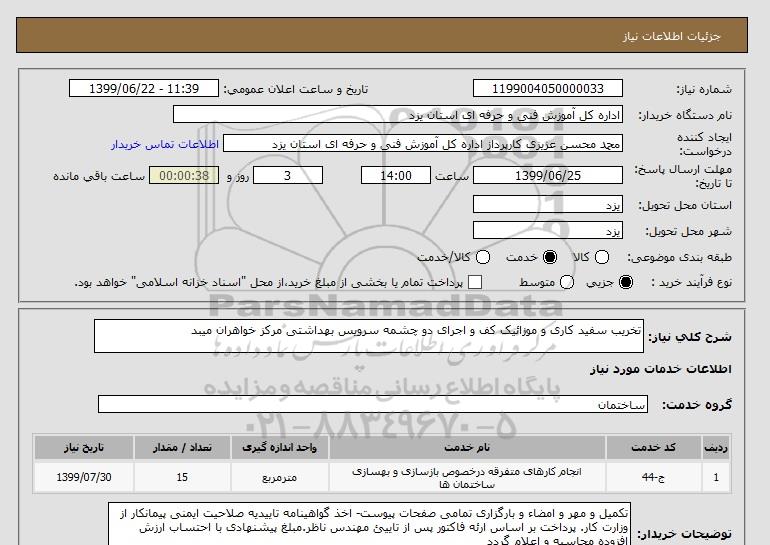This screenshot has width=770, height=545.
Task: Click the row number cell 1
Action: click(x=716, y=477)
